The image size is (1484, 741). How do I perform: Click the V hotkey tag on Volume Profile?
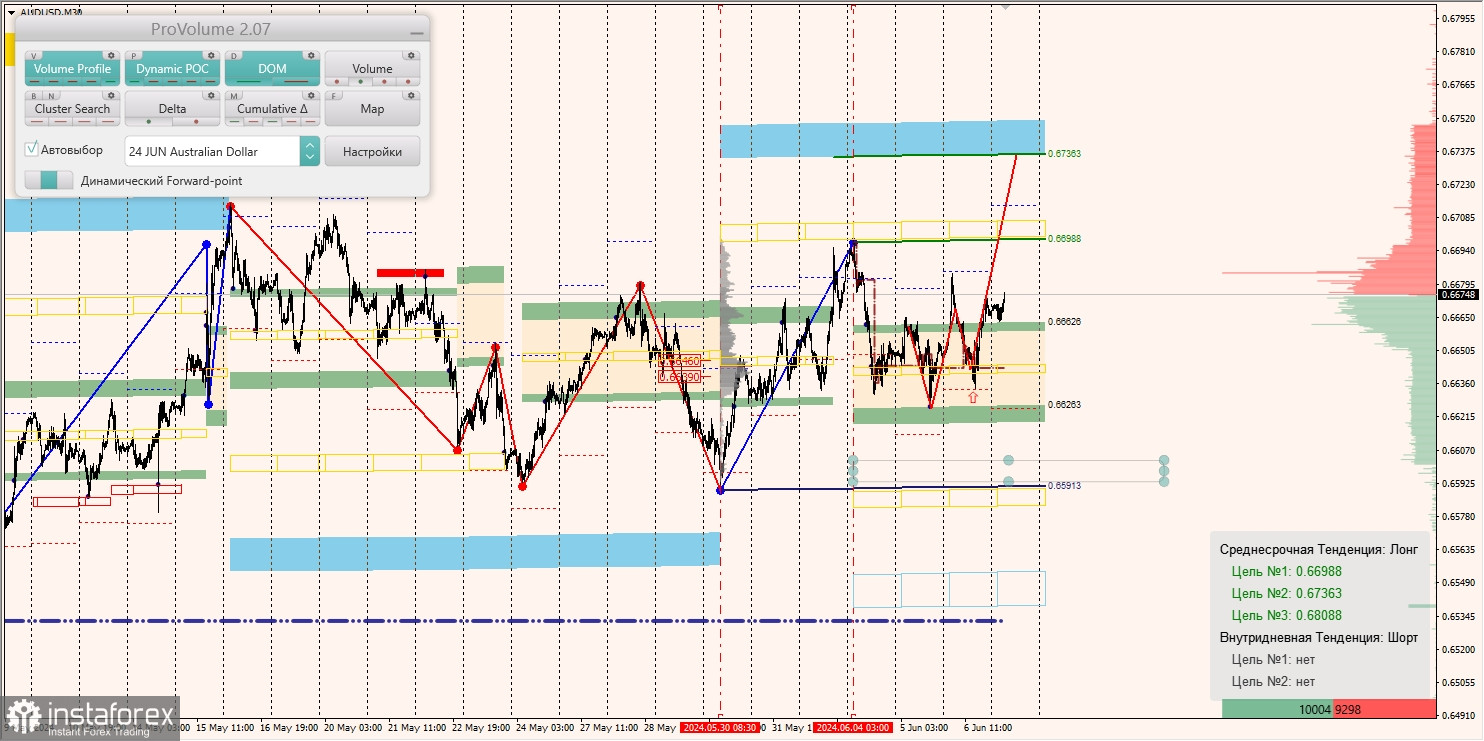[36, 56]
